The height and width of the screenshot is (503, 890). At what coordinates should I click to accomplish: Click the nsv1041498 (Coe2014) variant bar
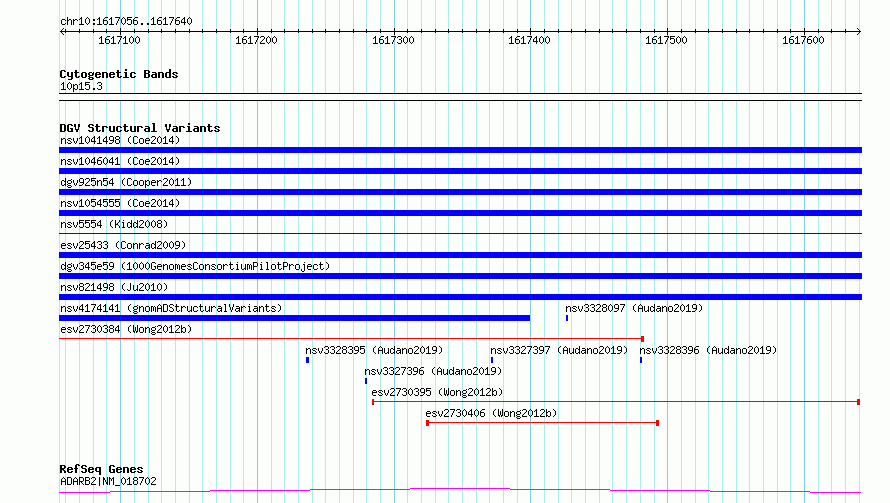coord(460,150)
